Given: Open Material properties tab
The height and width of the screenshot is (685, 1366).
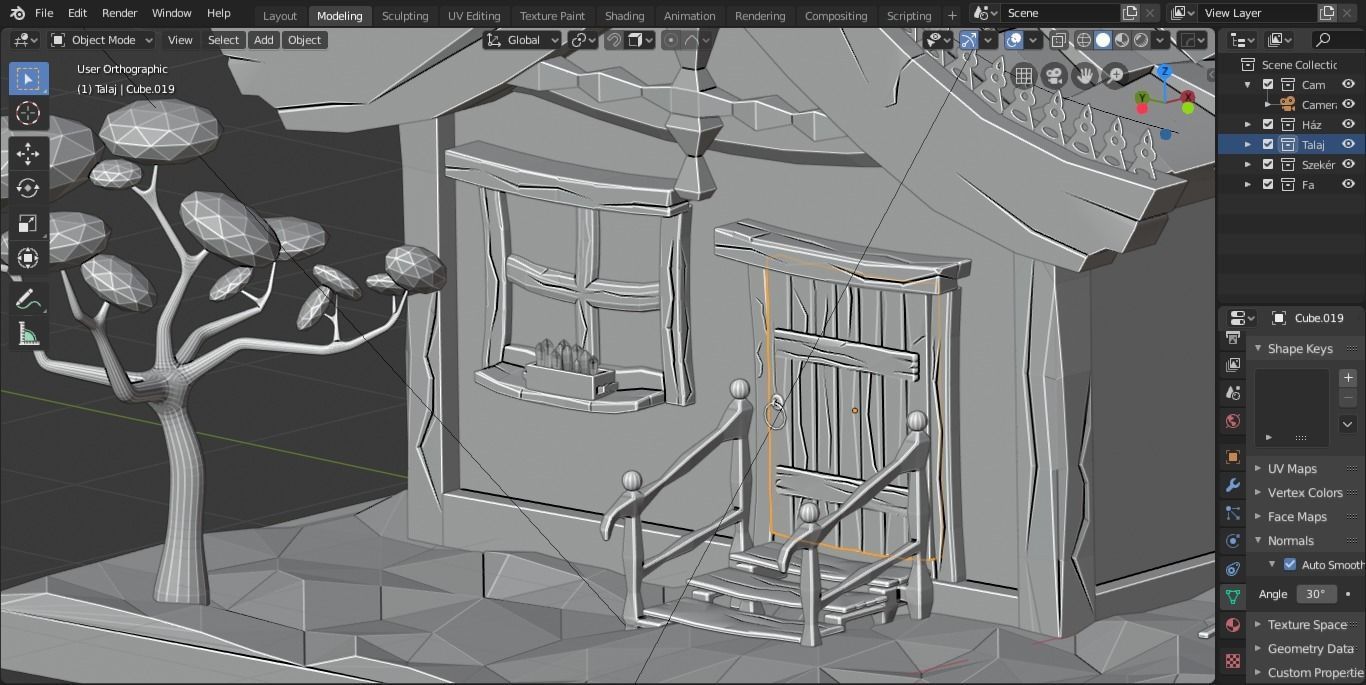Looking at the screenshot, I should [x=1232, y=625].
